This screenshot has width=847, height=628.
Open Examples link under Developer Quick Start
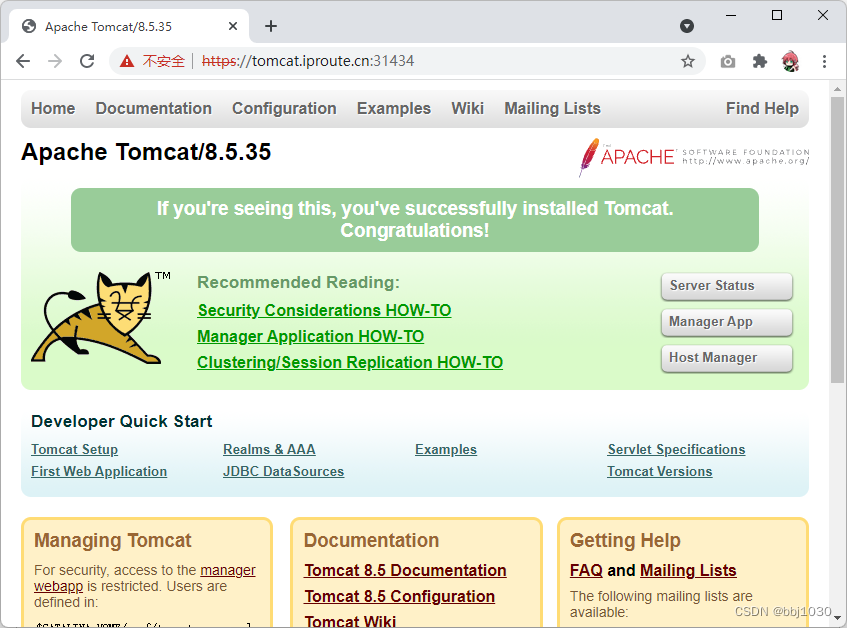click(446, 449)
